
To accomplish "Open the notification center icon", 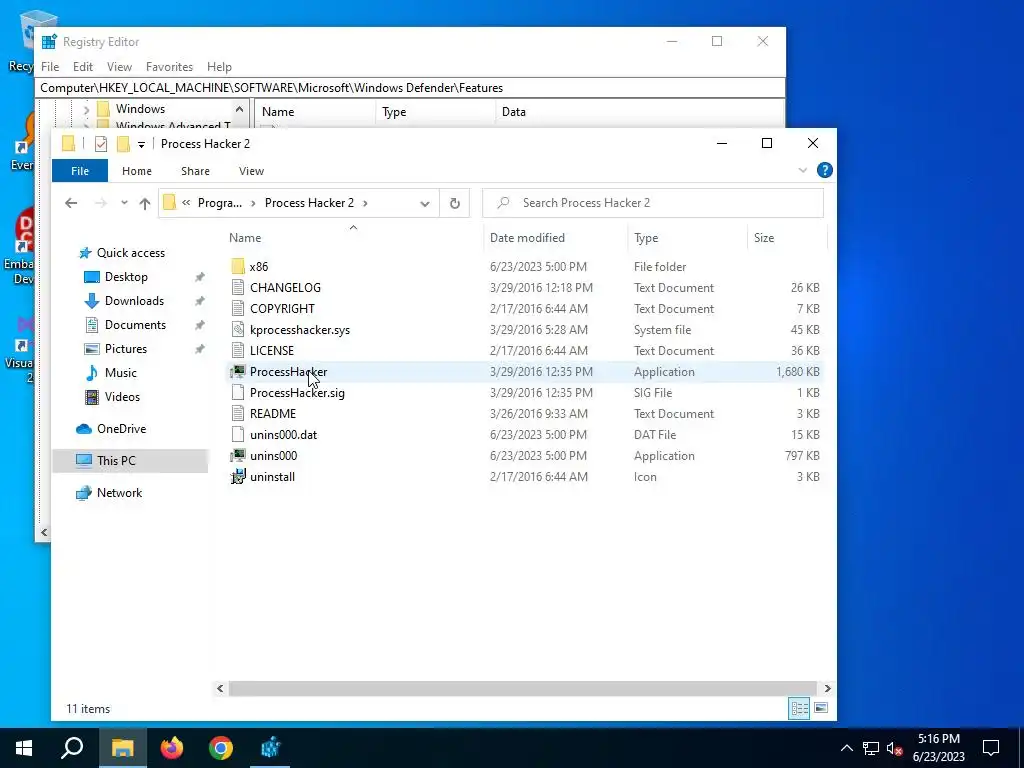I will (x=991, y=748).
